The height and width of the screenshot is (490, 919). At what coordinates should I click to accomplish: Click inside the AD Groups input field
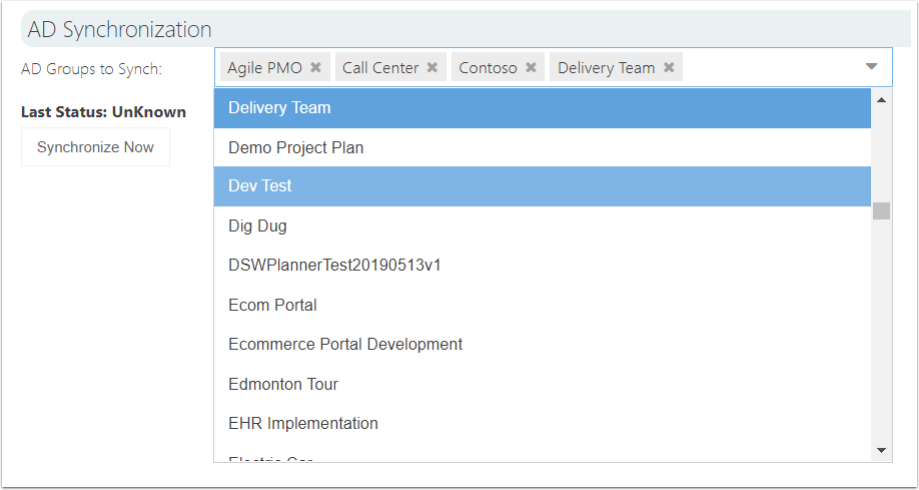[x=771, y=67]
